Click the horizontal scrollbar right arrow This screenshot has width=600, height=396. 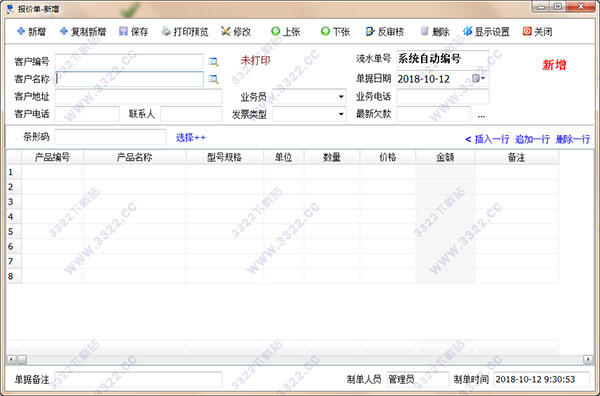[x=588, y=359]
